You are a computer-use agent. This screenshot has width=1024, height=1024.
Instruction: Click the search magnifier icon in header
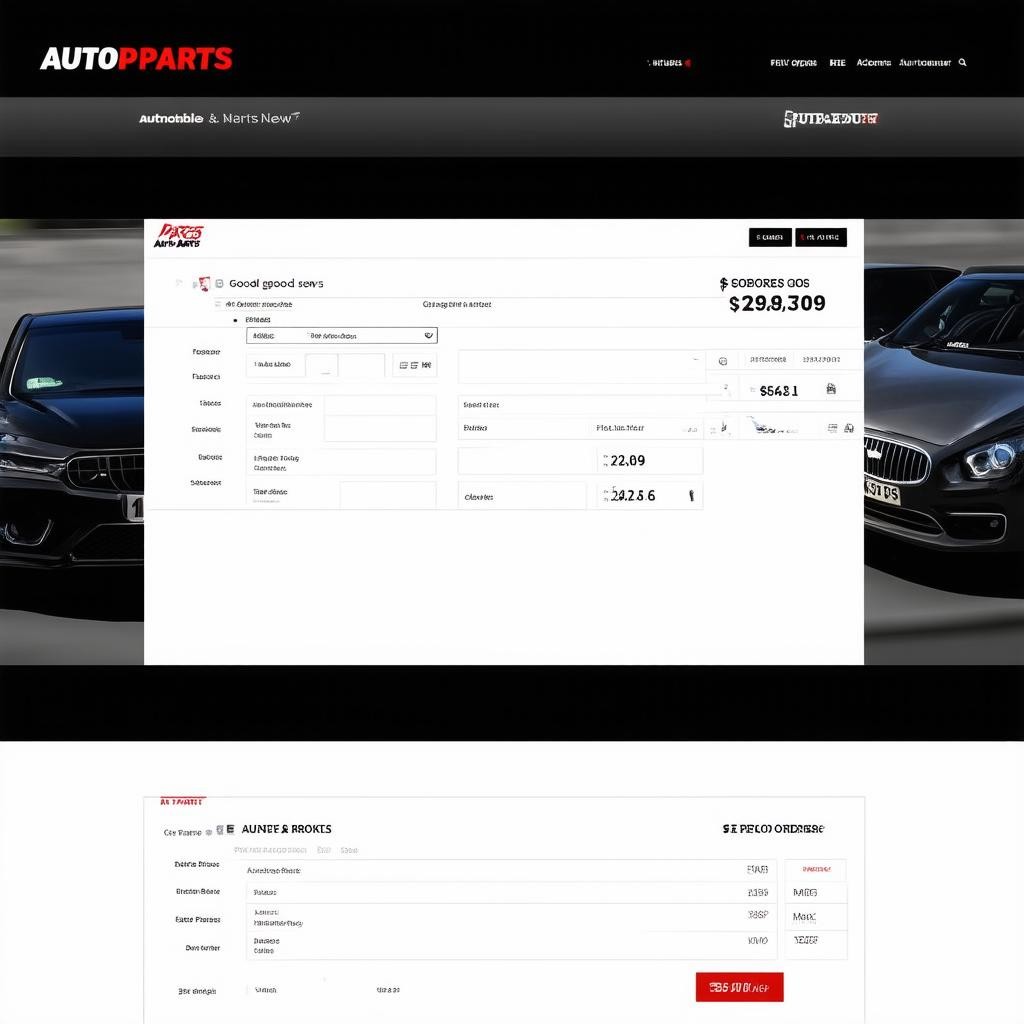pos(962,62)
